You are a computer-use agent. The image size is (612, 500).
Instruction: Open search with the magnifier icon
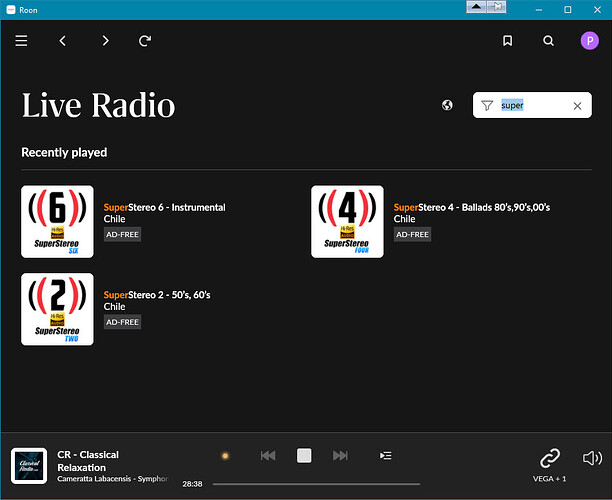pyautogui.click(x=548, y=41)
